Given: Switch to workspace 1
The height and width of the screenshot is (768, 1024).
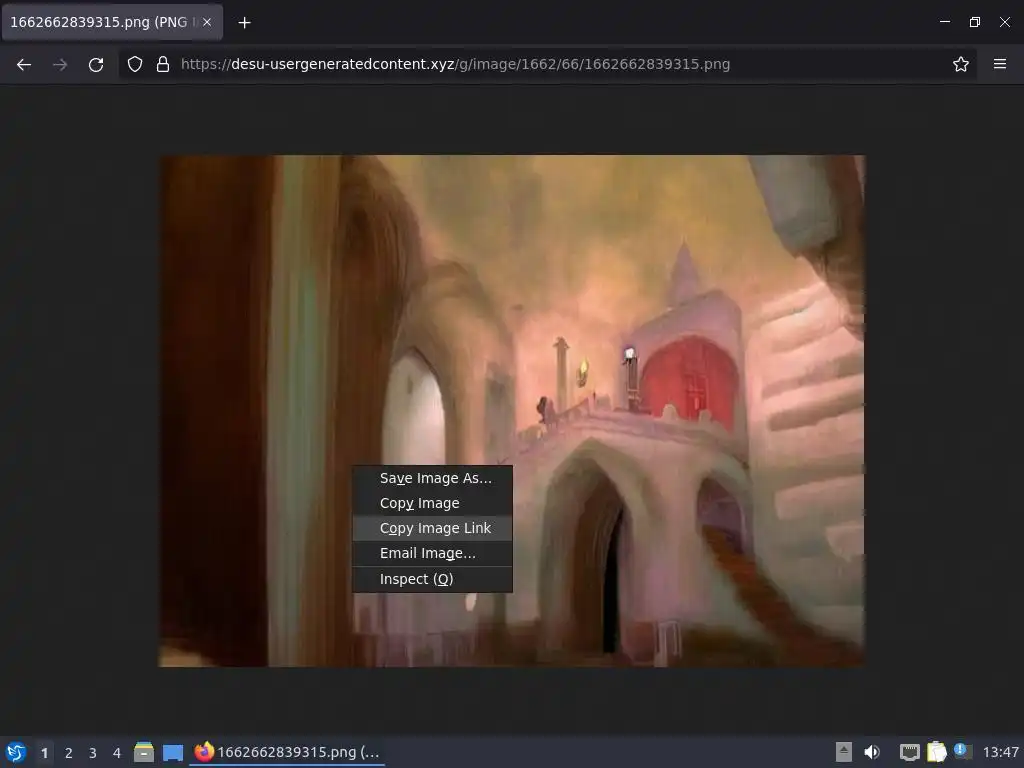Looking at the screenshot, I should click(44, 753).
